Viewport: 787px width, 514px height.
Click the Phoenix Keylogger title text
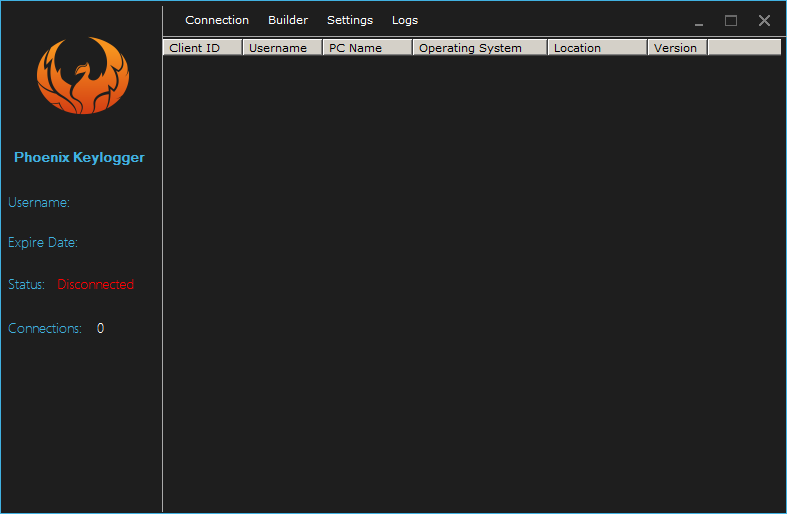79,157
